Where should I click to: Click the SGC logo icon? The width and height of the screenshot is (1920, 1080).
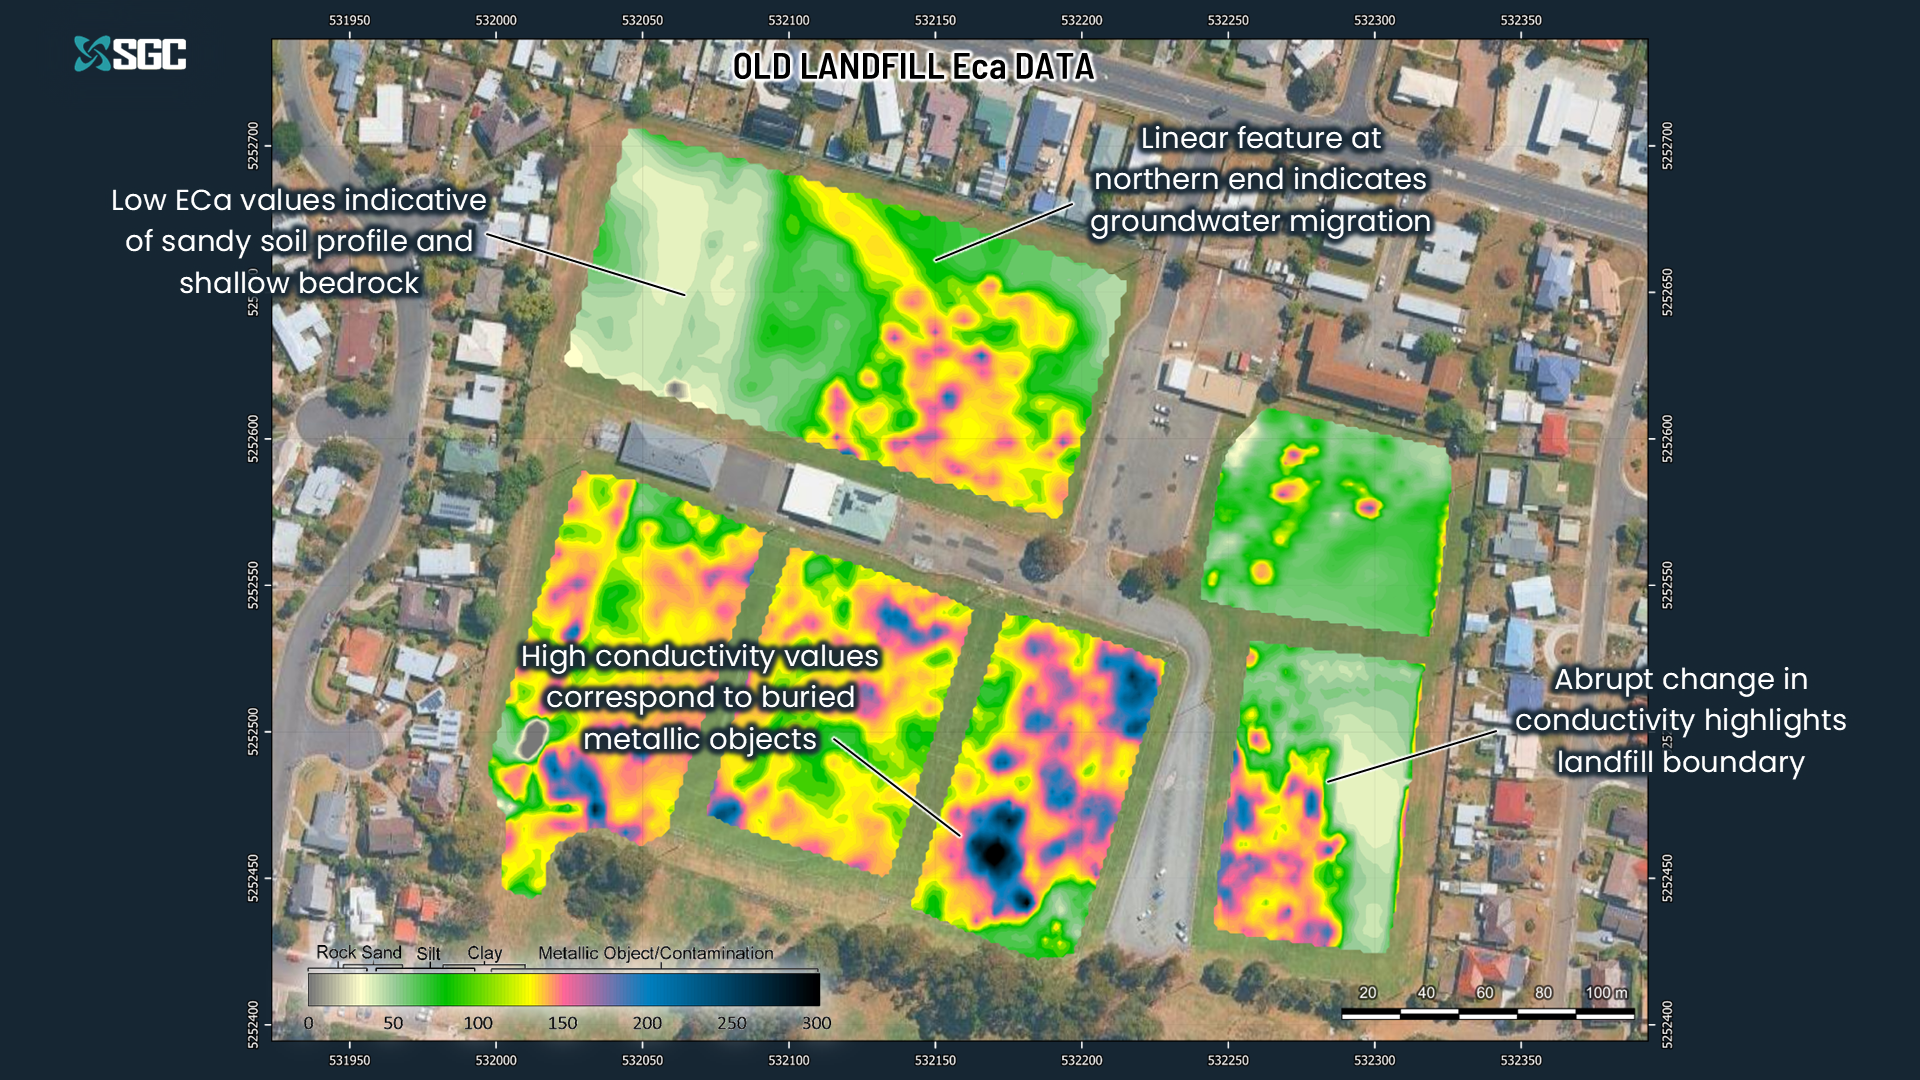tap(93, 54)
